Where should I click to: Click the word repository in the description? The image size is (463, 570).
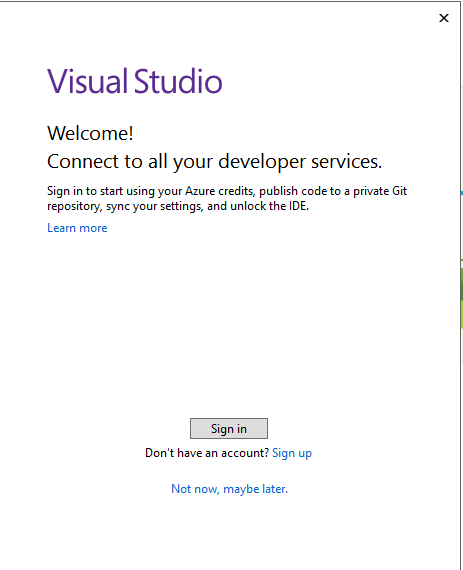tap(75, 206)
